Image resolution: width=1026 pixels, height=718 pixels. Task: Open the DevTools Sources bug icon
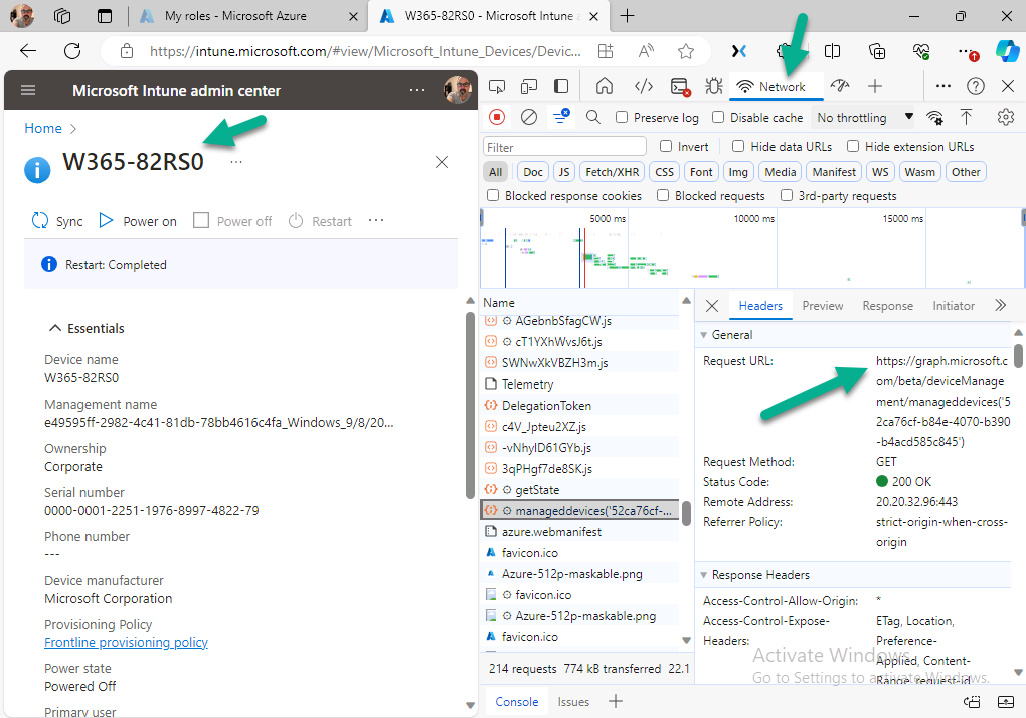coord(714,86)
